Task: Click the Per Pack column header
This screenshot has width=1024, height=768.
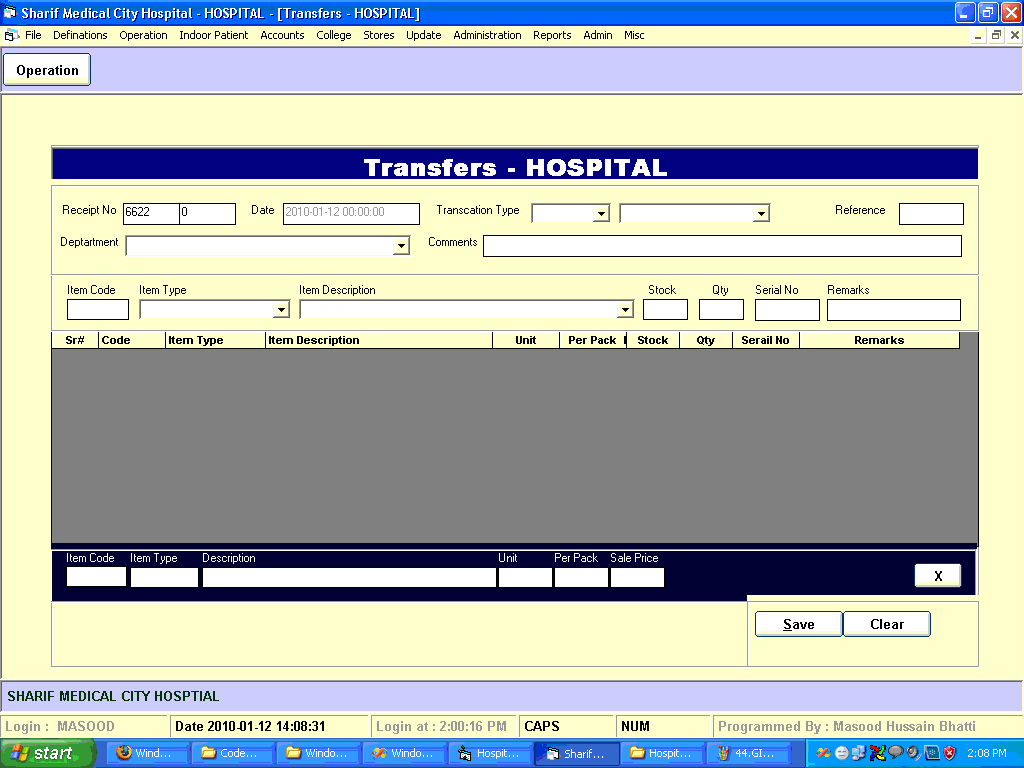Action: click(x=592, y=340)
